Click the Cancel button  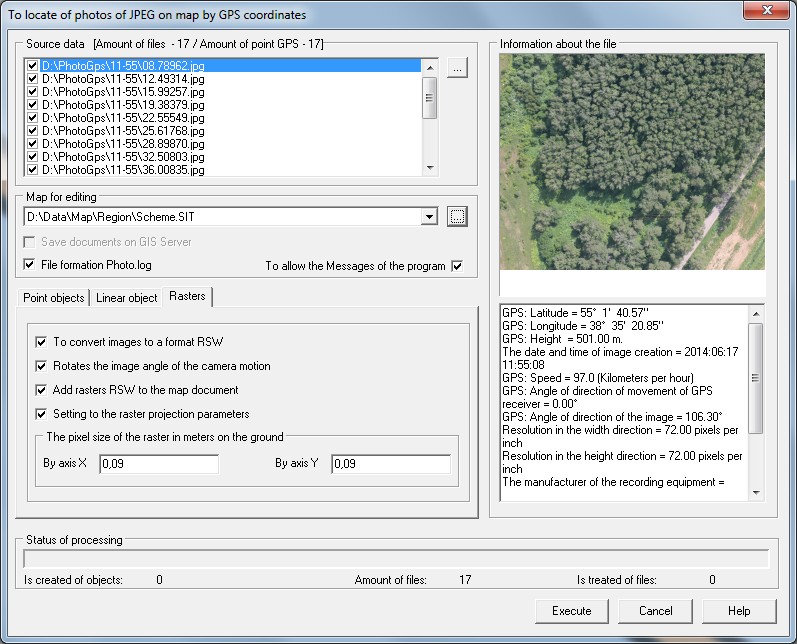click(655, 611)
